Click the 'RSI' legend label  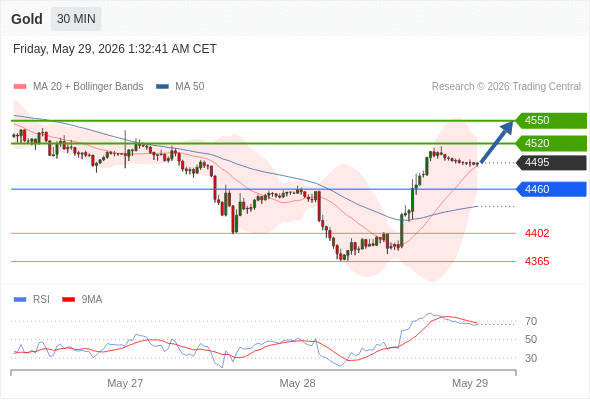(41, 300)
